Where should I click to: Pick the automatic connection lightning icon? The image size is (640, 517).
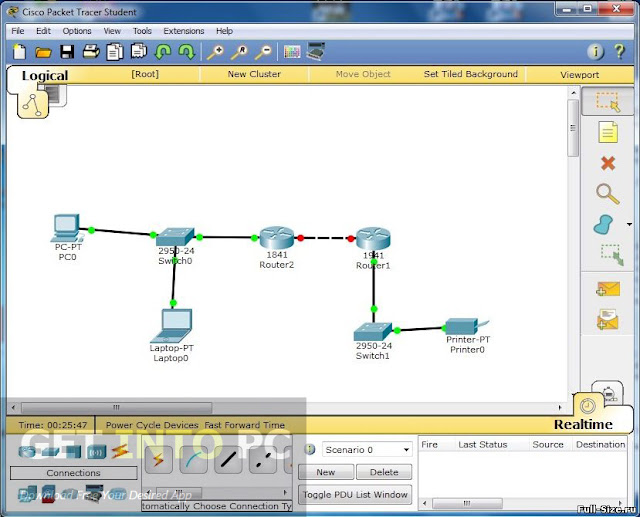(158, 460)
